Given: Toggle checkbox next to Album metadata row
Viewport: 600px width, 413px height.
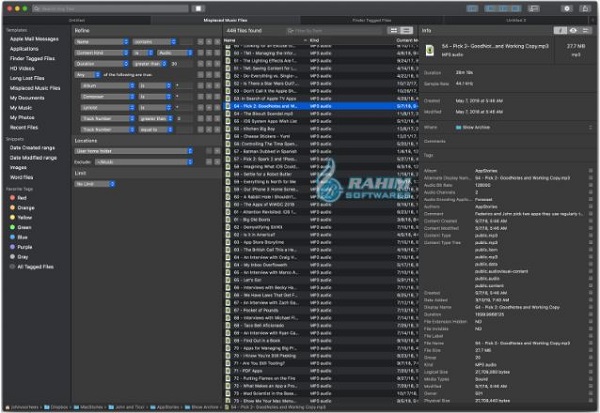Looking at the screenshot, I should (x=591, y=171).
